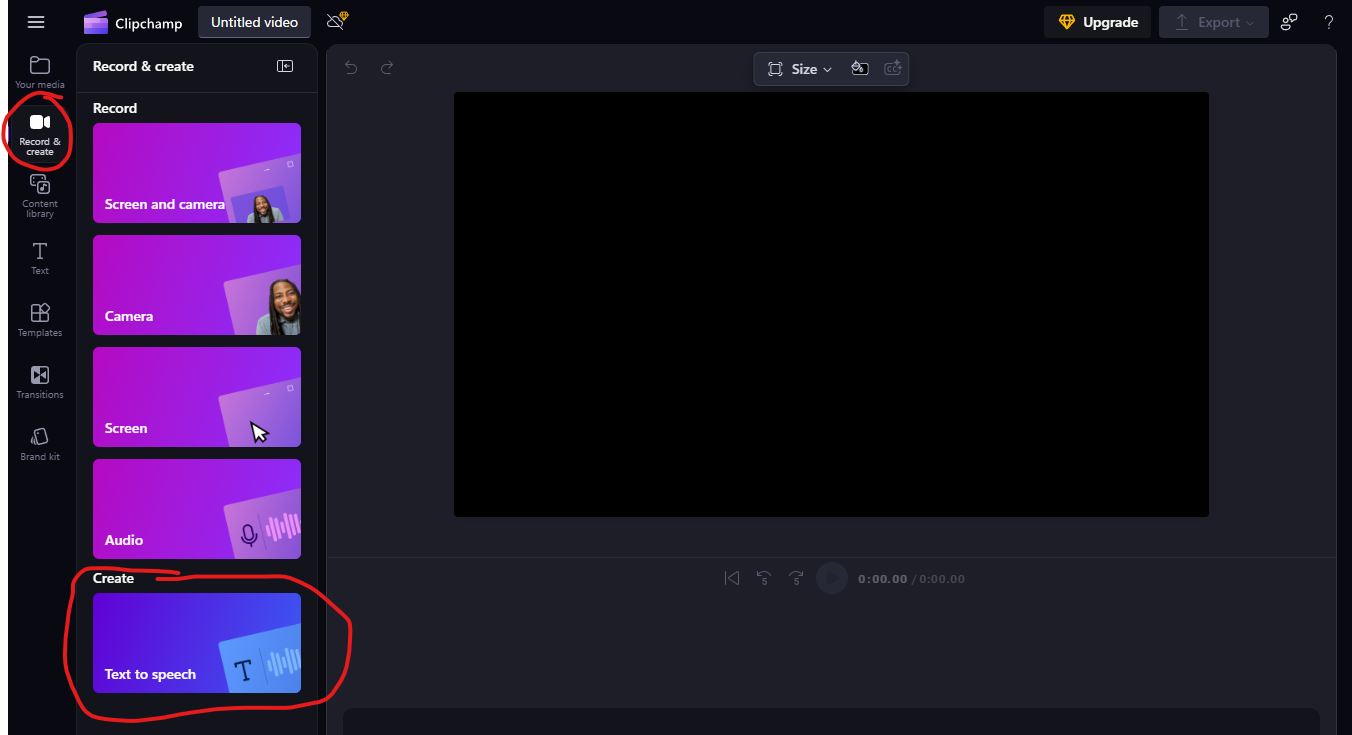Start a Screen and camera recording
Image resolution: width=1352 pixels, height=735 pixels.
(197, 173)
